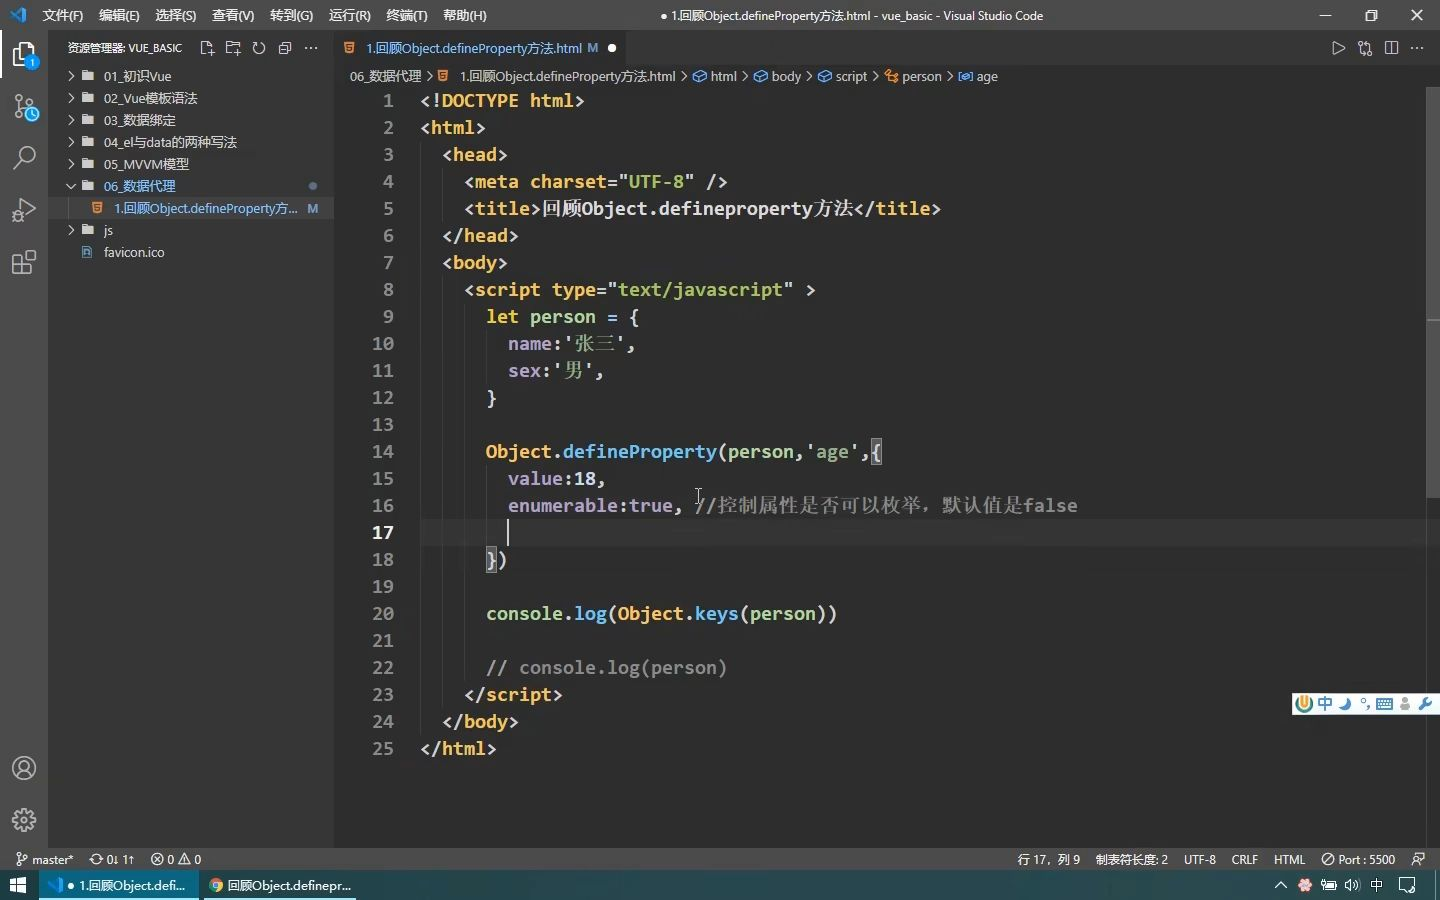The image size is (1440, 900).
Task: Collapse the 06_数据代理 folder
Action: tap(190, 186)
